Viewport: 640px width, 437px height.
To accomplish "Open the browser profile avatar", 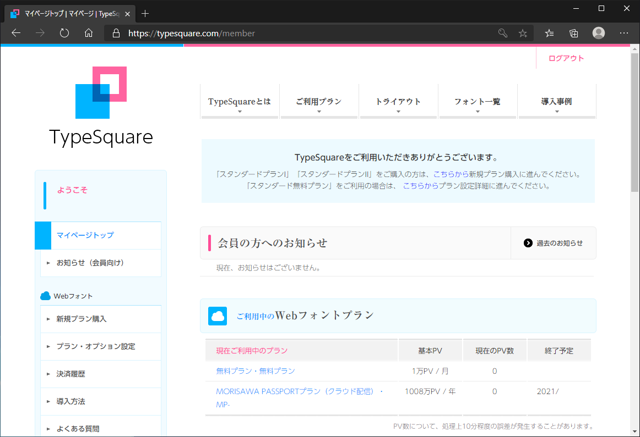I will click(599, 33).
